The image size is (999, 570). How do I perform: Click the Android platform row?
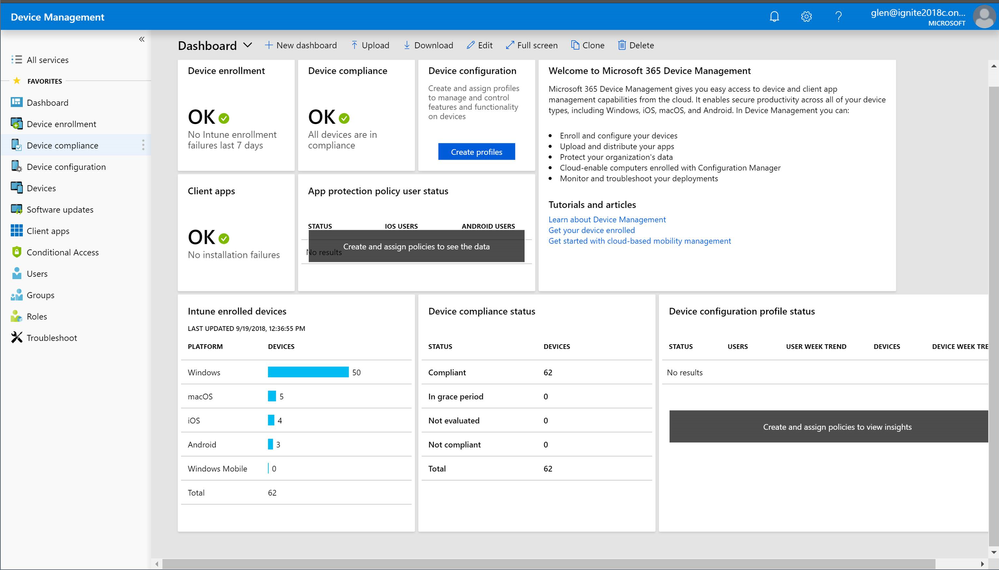point(296,445)
